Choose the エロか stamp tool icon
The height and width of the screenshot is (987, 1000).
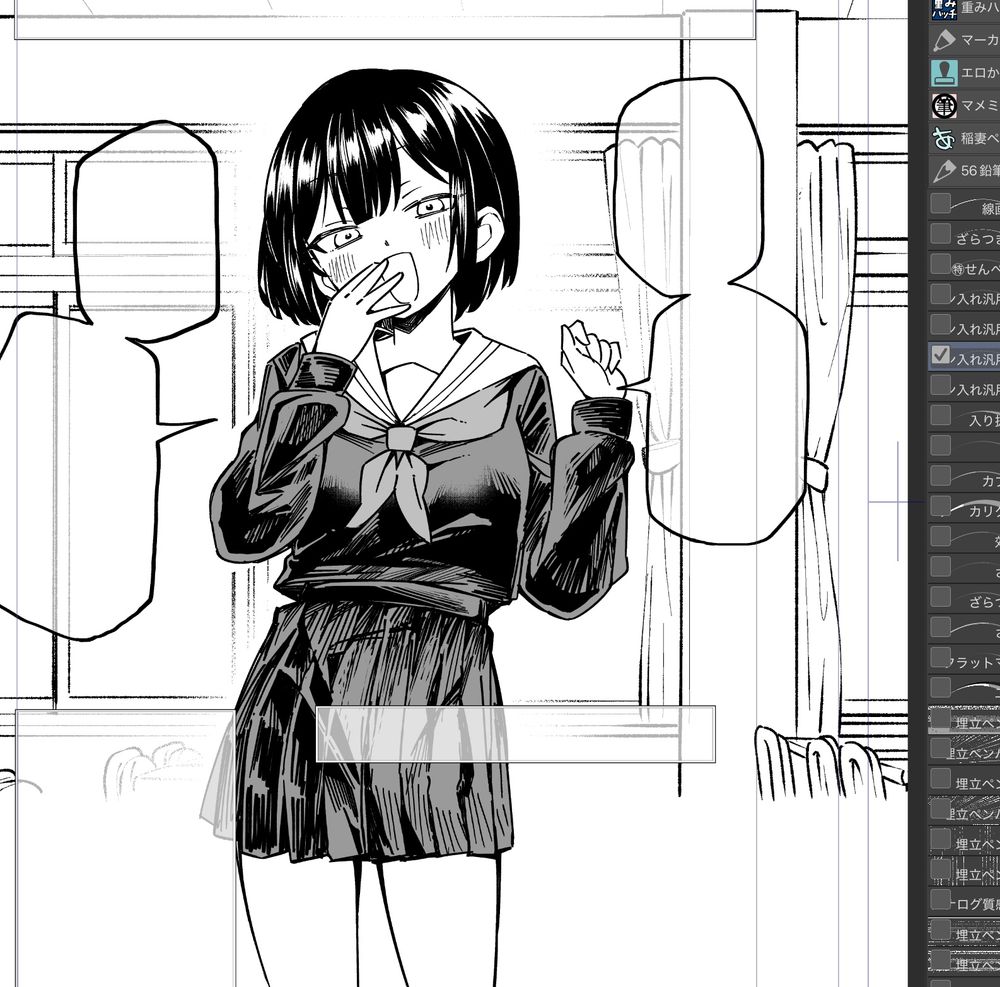point(944,73)
